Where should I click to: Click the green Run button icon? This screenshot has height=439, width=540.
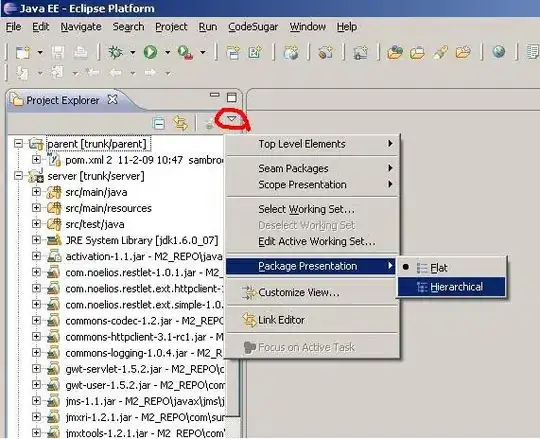click(150, 52)
